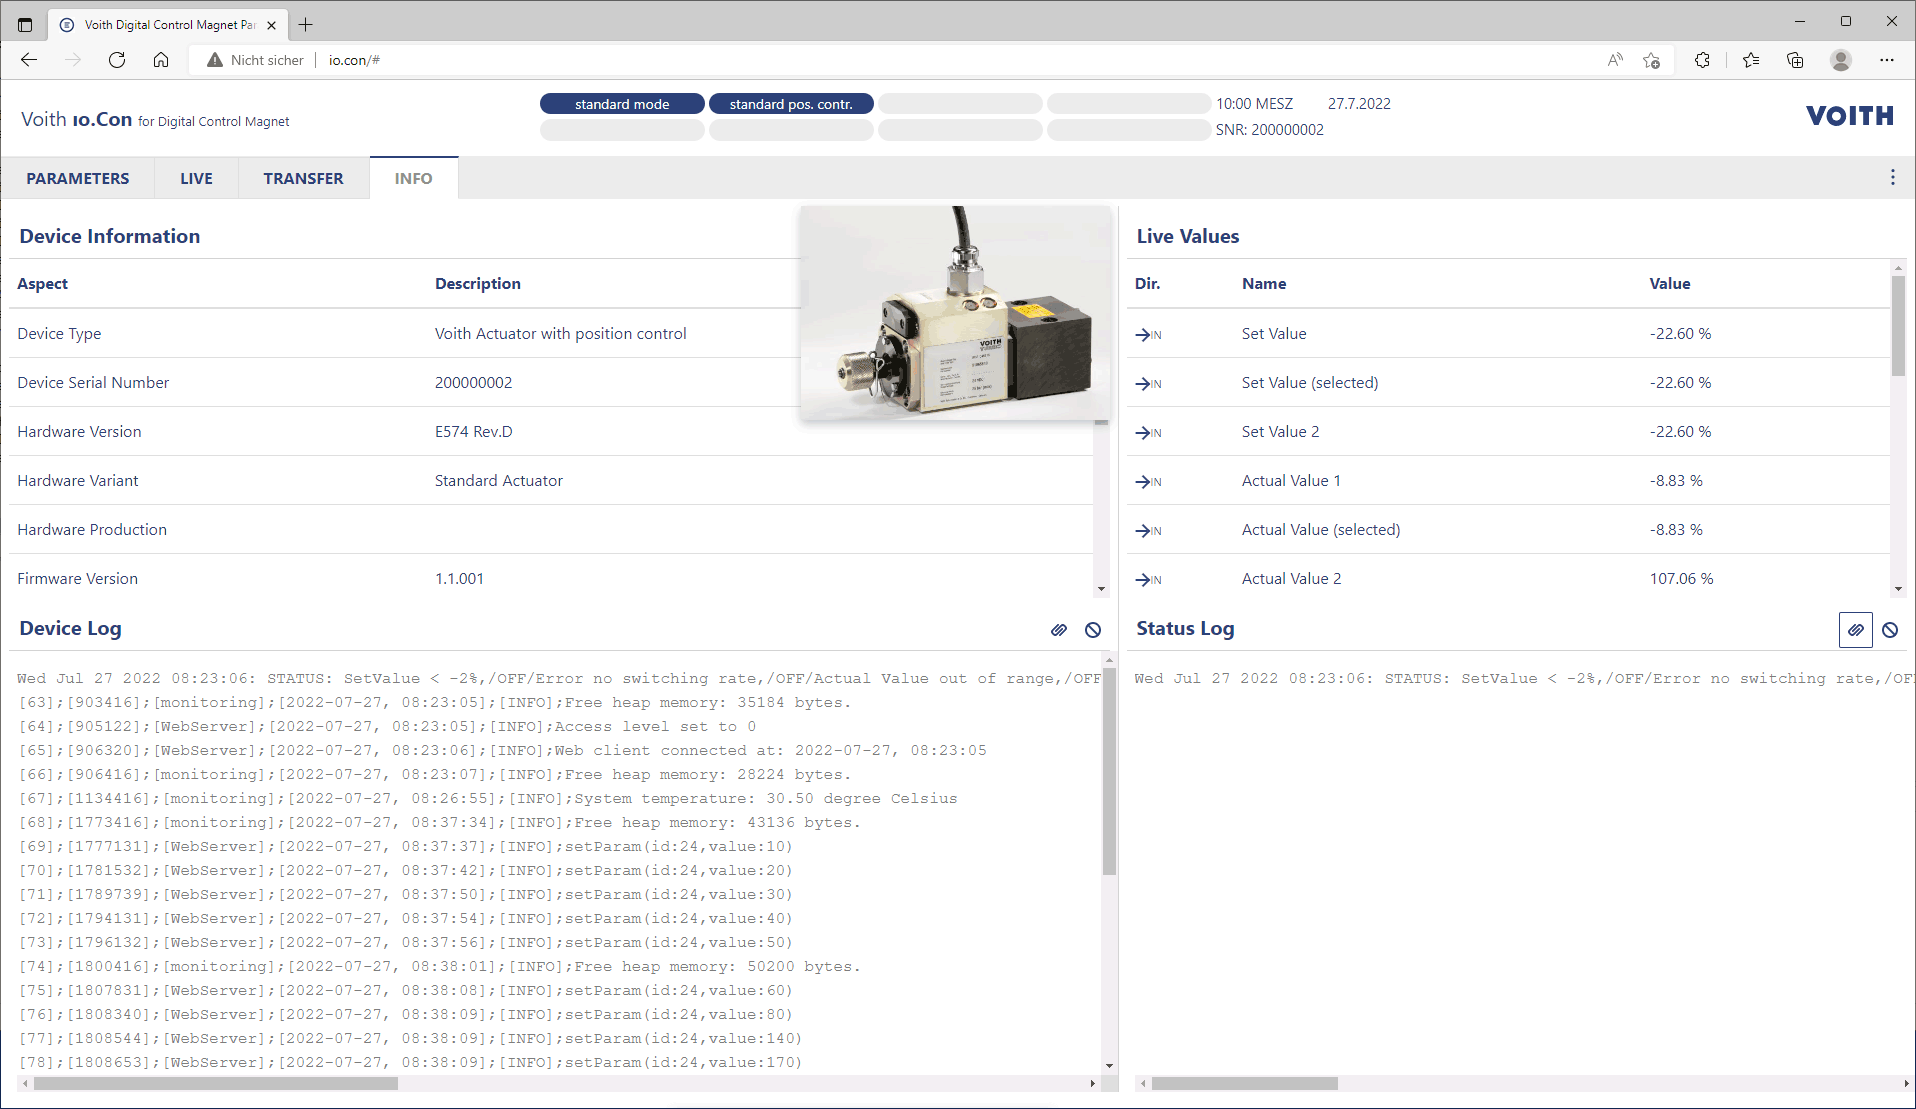Click the System temperature log entry [67]
Image resolution: width=1916 pixels, height=1109 pixels.
[488, 799]
